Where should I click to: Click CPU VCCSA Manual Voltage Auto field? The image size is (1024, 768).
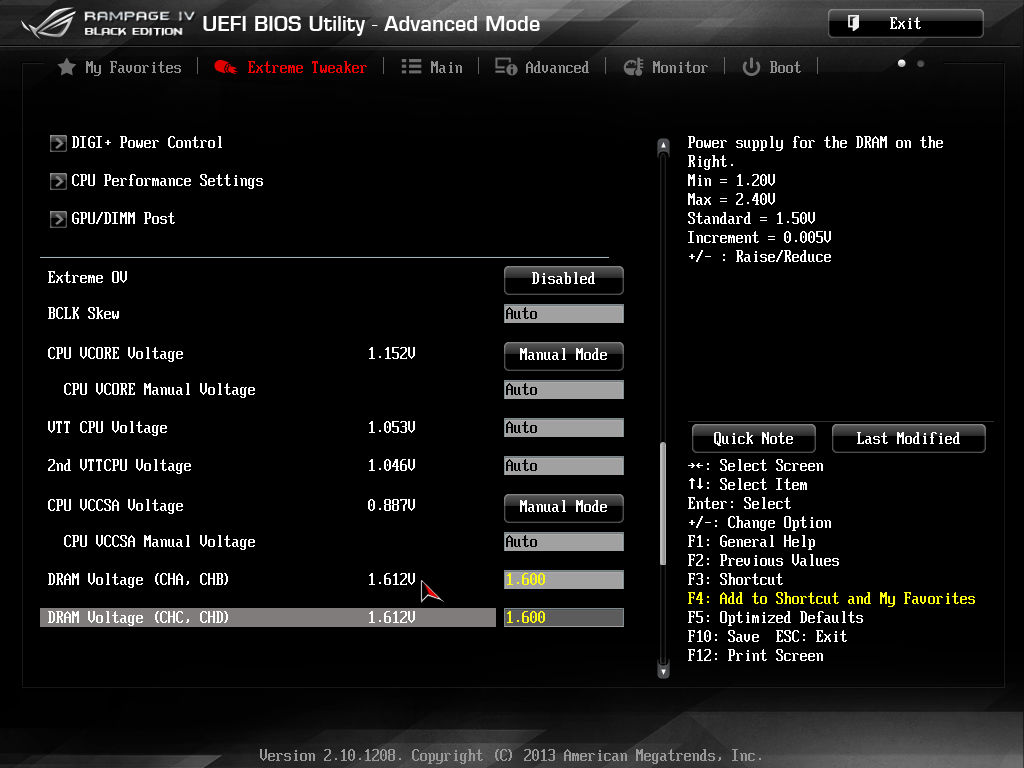point(564,541)
